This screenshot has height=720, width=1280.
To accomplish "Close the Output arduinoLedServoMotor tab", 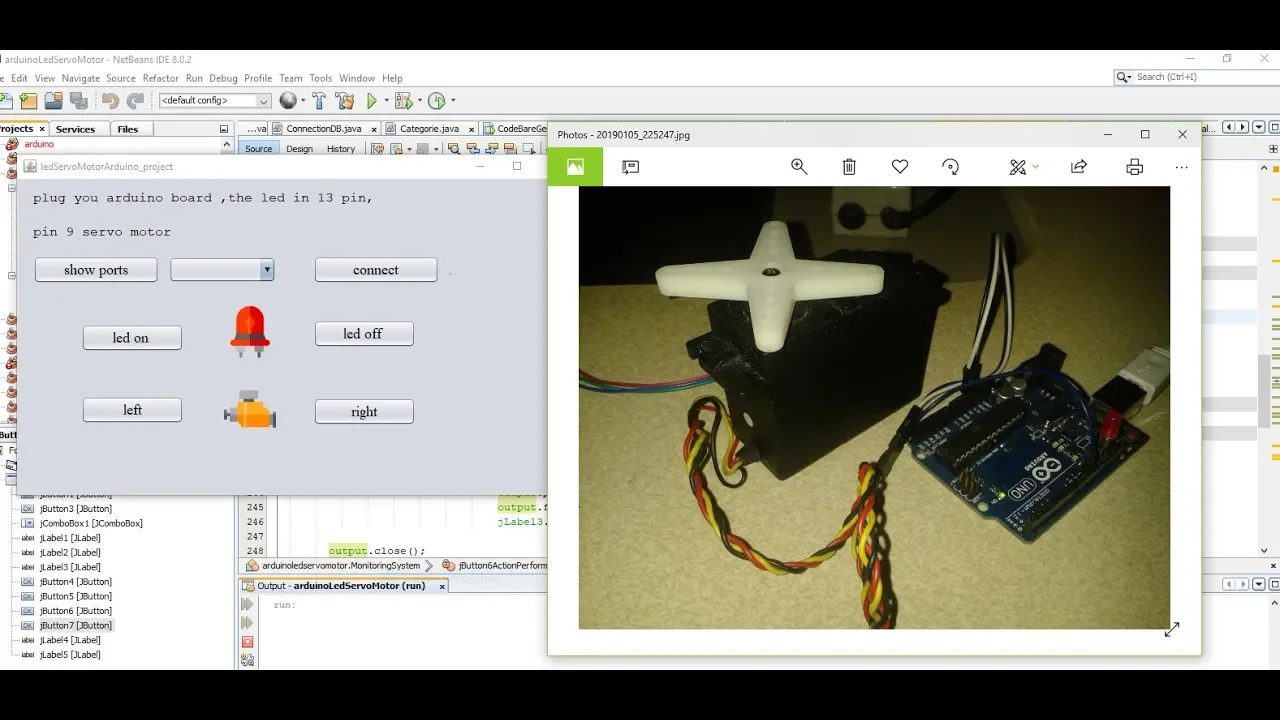I will coord(443,586).
